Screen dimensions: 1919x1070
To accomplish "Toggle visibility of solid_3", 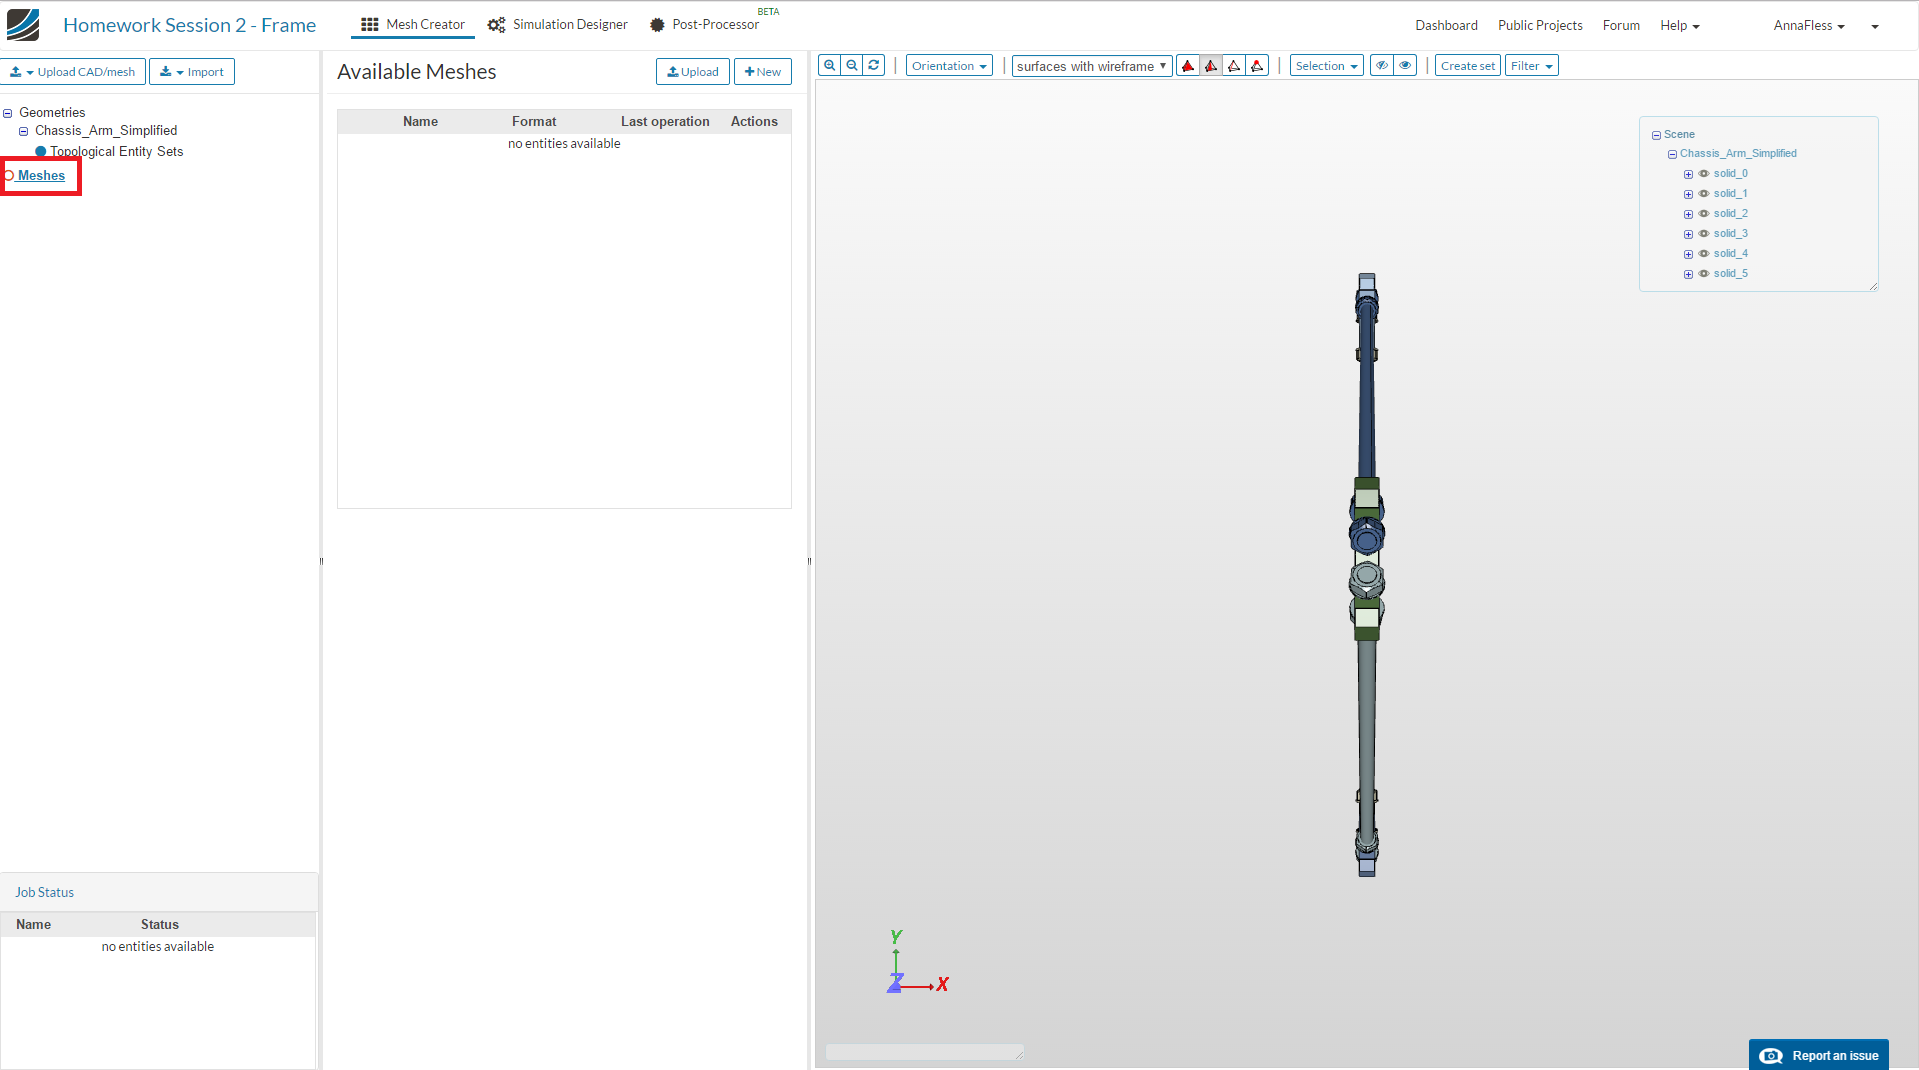I will pos(1704,234).
